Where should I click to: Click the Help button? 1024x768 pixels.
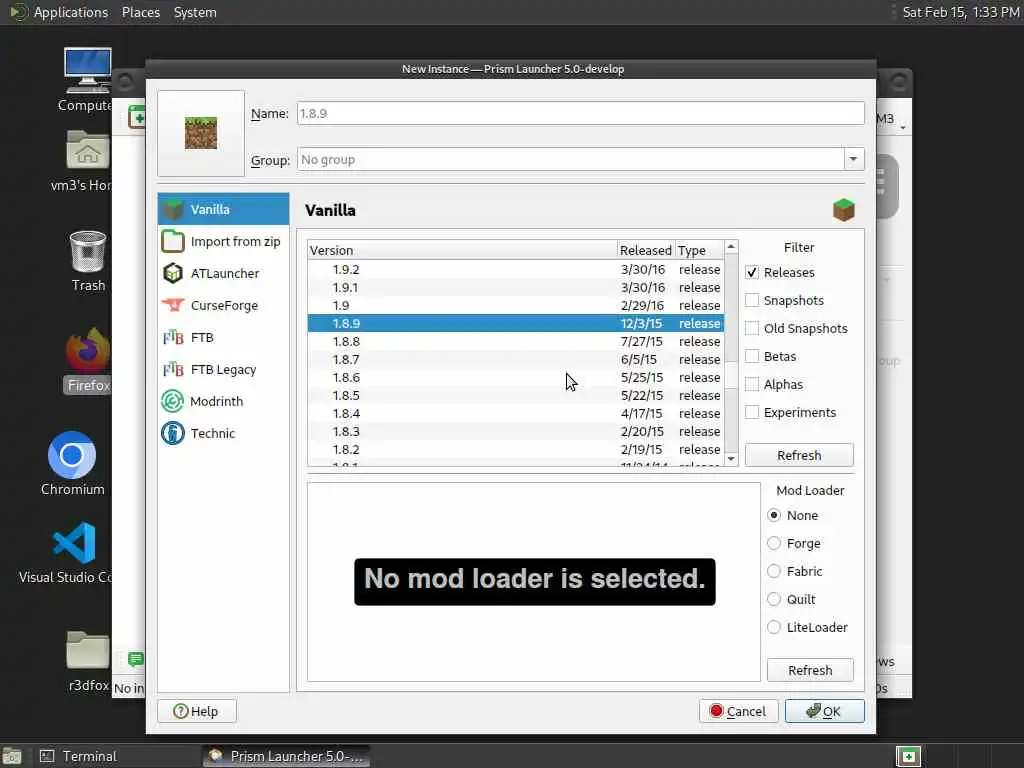[197, 711]
